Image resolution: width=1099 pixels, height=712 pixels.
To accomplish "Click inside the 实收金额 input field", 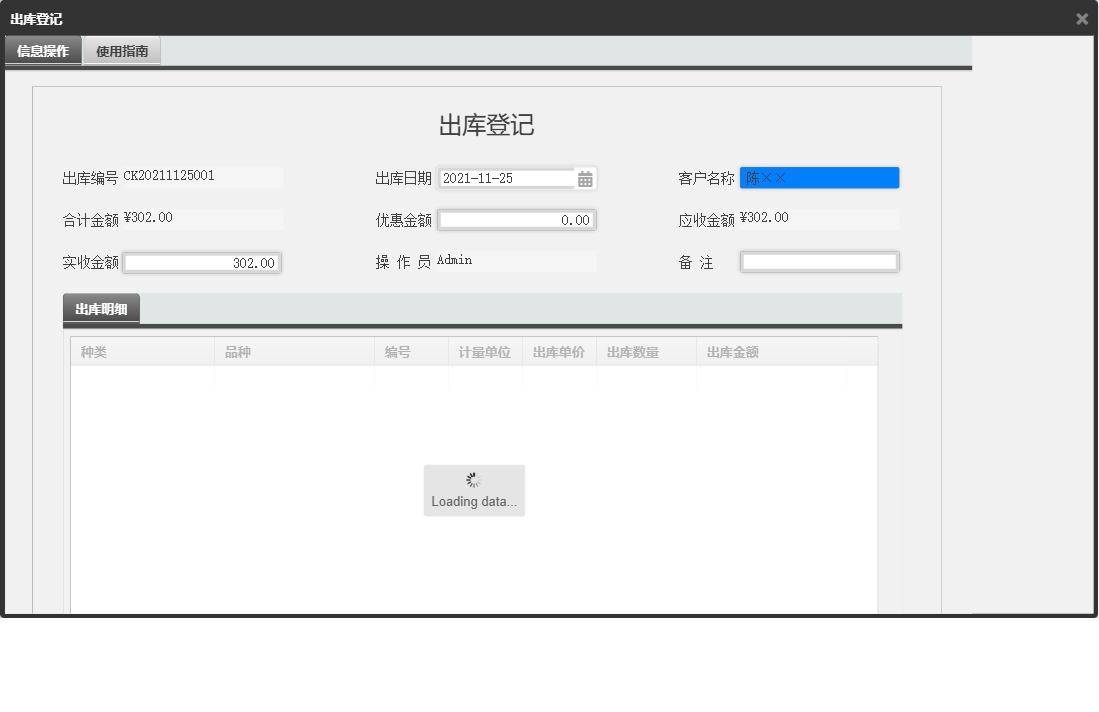I will tap(202, 261).
